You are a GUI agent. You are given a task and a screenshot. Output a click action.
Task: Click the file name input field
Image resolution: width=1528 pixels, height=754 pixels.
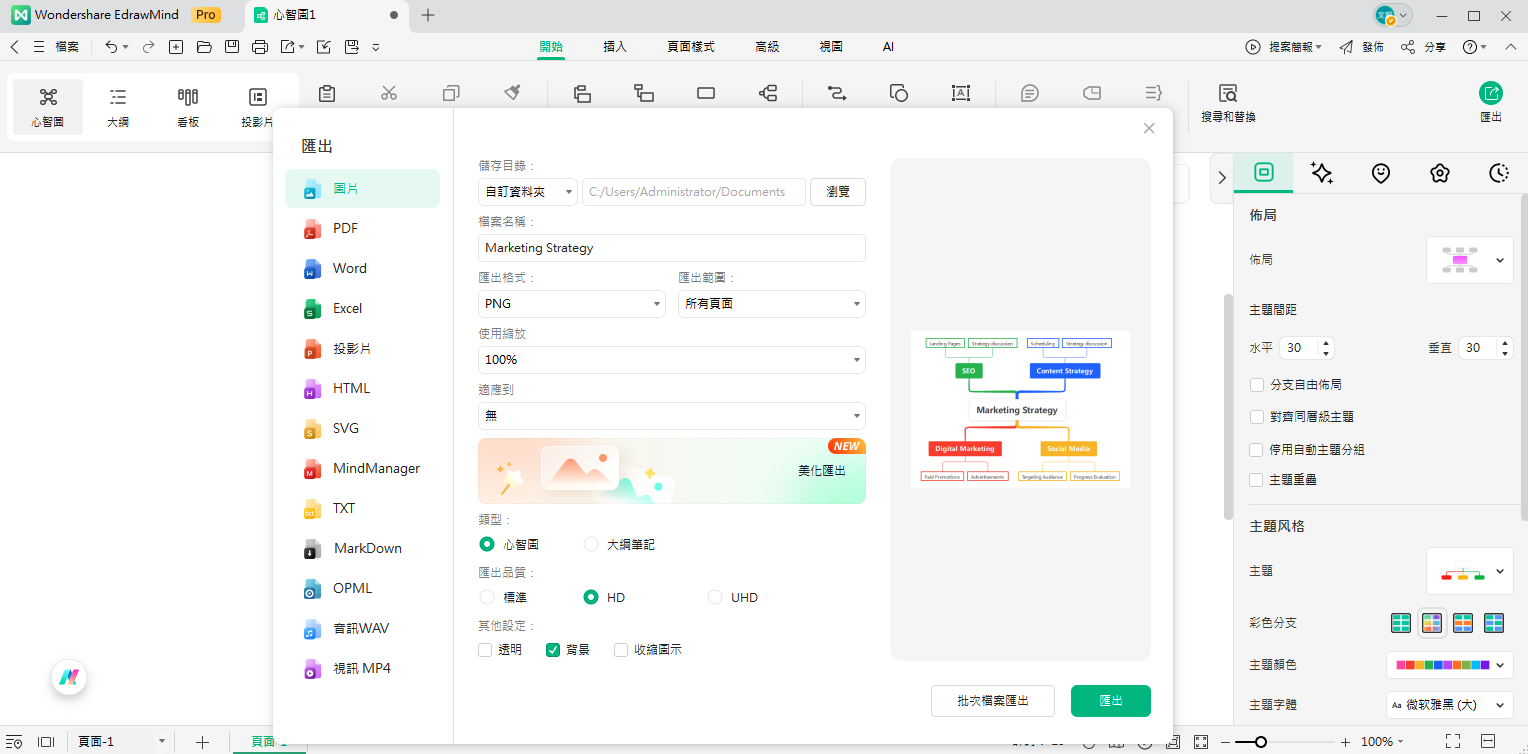671,248
